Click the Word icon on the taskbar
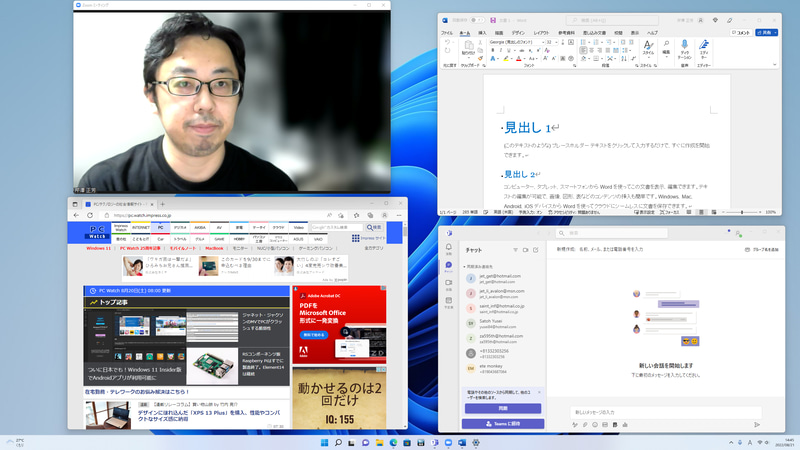The image size is (800, 450). point(462,442)
